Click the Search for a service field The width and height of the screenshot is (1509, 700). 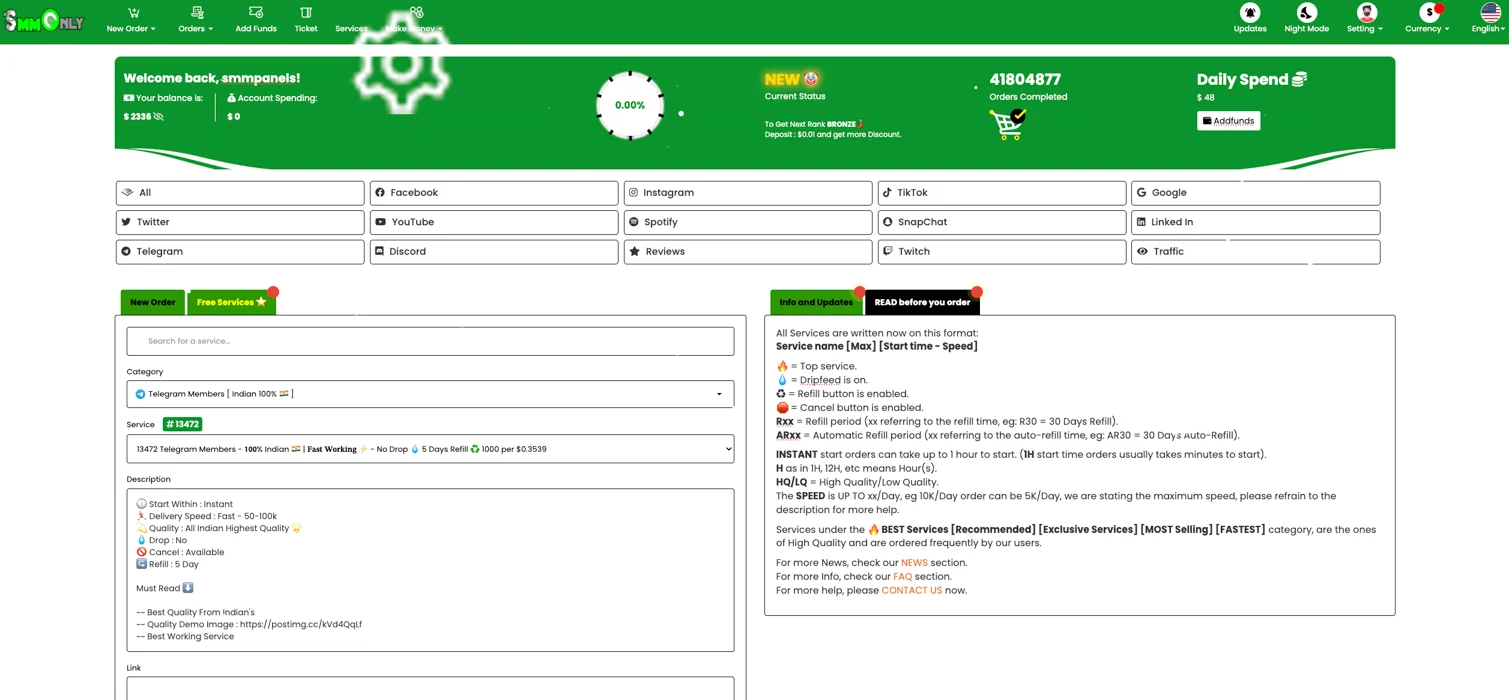[430, 341]
